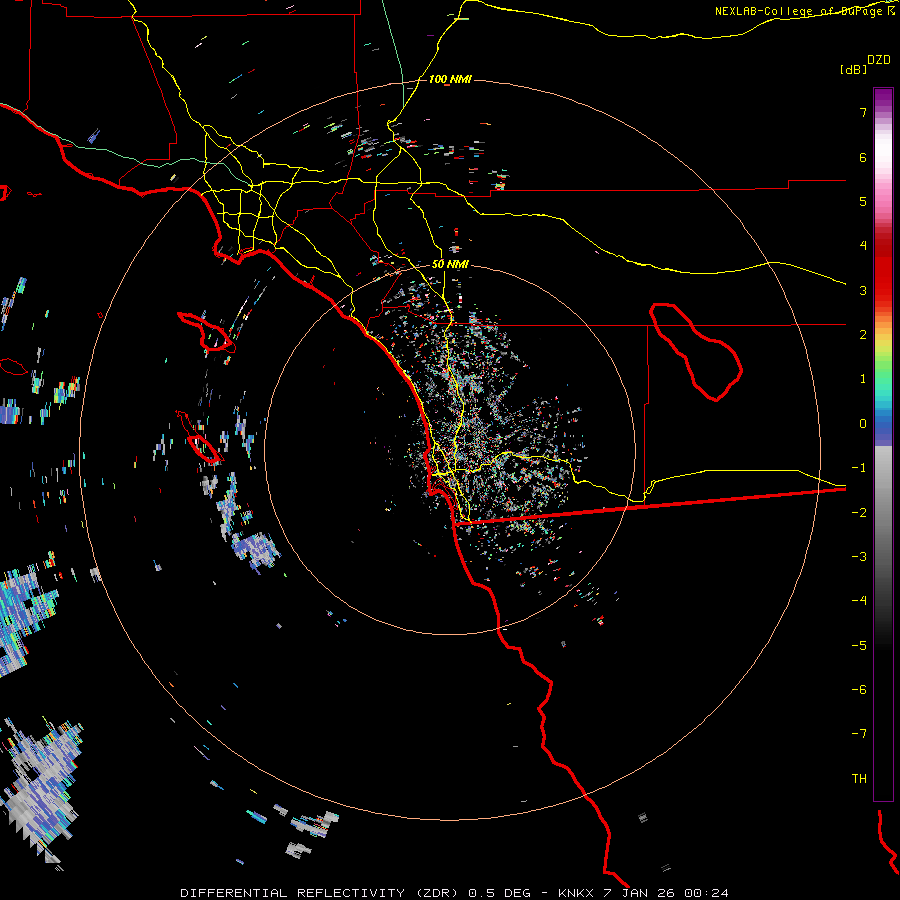
Task: Click the 4 value on the color scale
Action: click(x=863, y=246)
